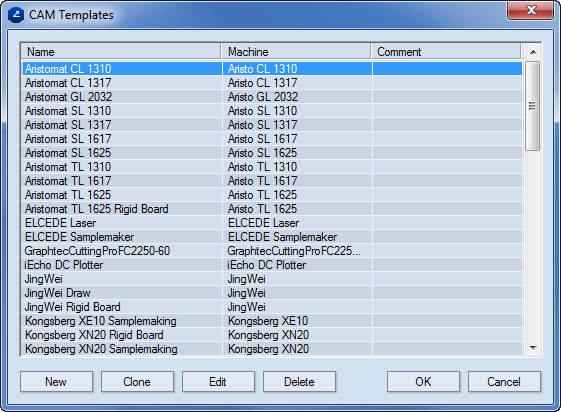Open the Edit button for the selected template
This screenshot has width=561, height=412.
[218, 382]
